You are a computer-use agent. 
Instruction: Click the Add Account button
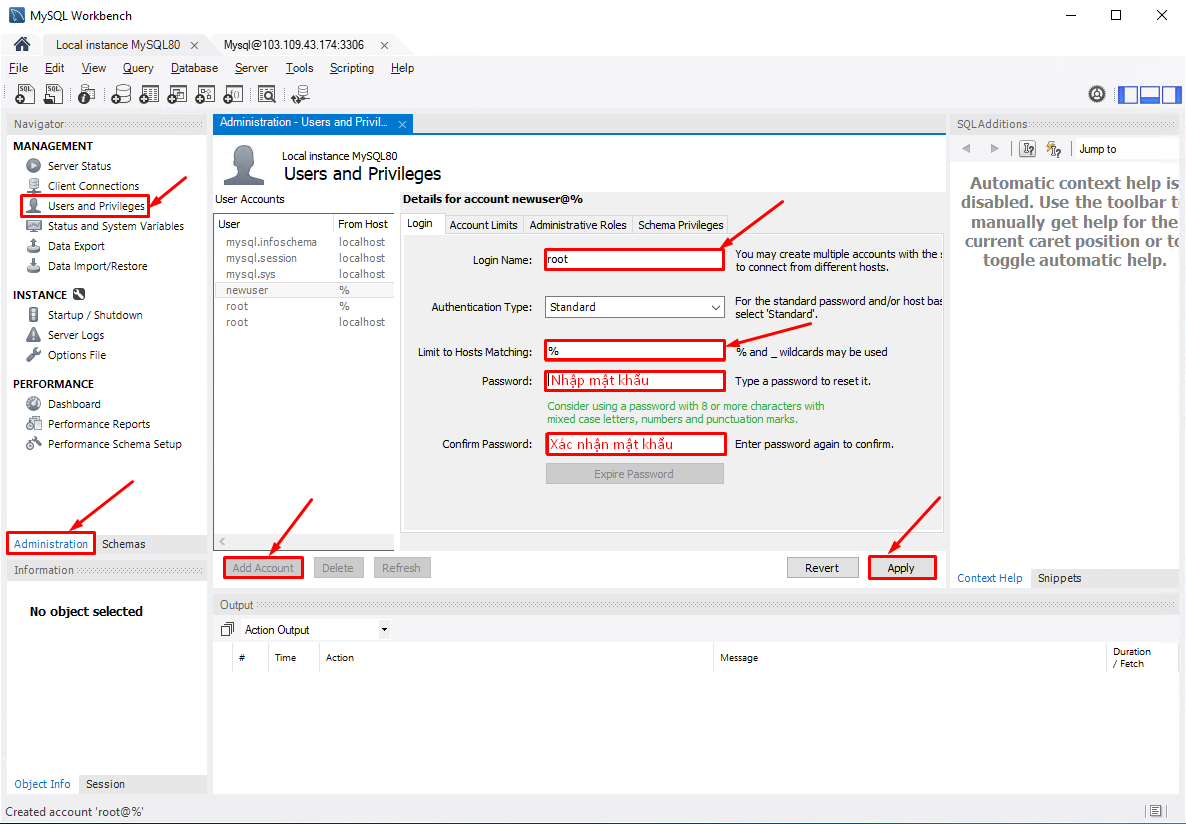(263, 568)
